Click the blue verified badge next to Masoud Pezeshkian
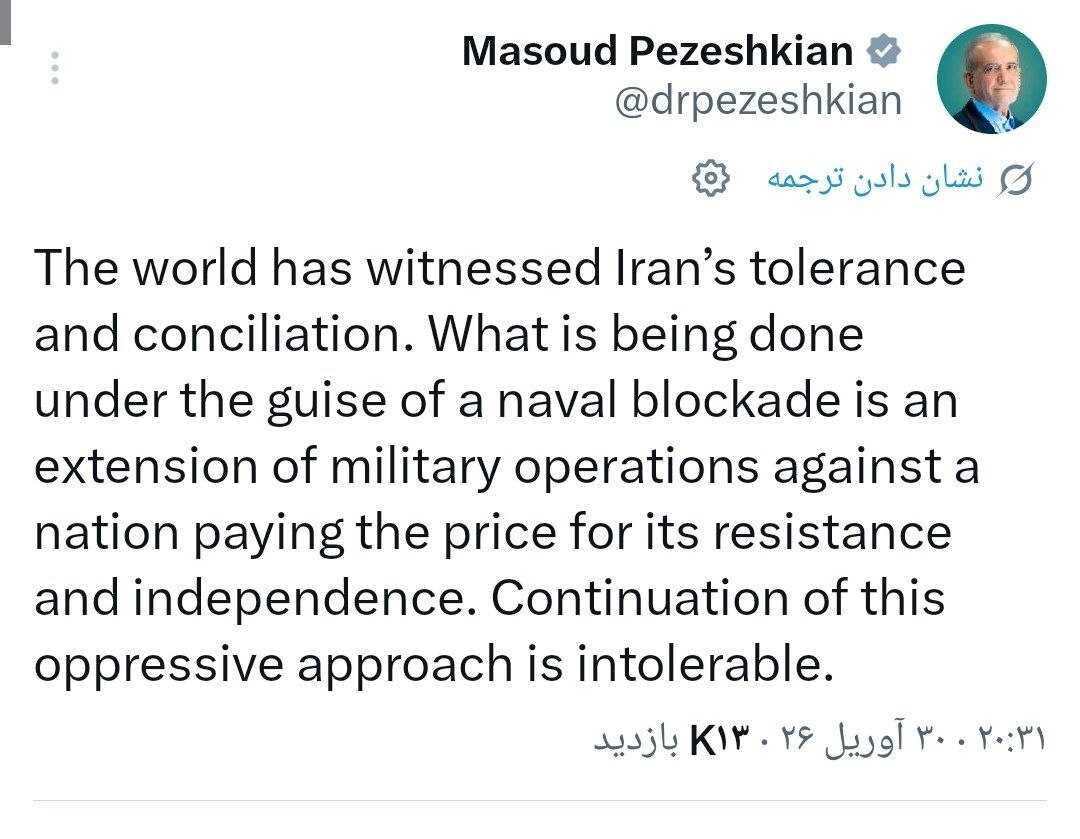Image resolution: width=1080 pixels, height=839 pixels. [884, 48]
